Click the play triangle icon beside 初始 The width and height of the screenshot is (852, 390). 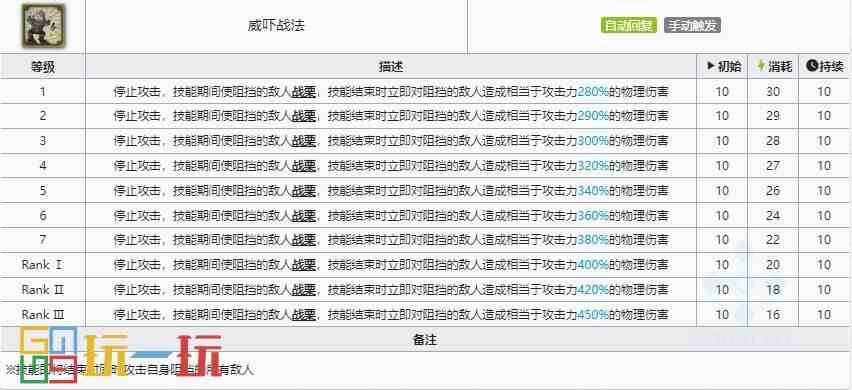[x=711, y=66]
